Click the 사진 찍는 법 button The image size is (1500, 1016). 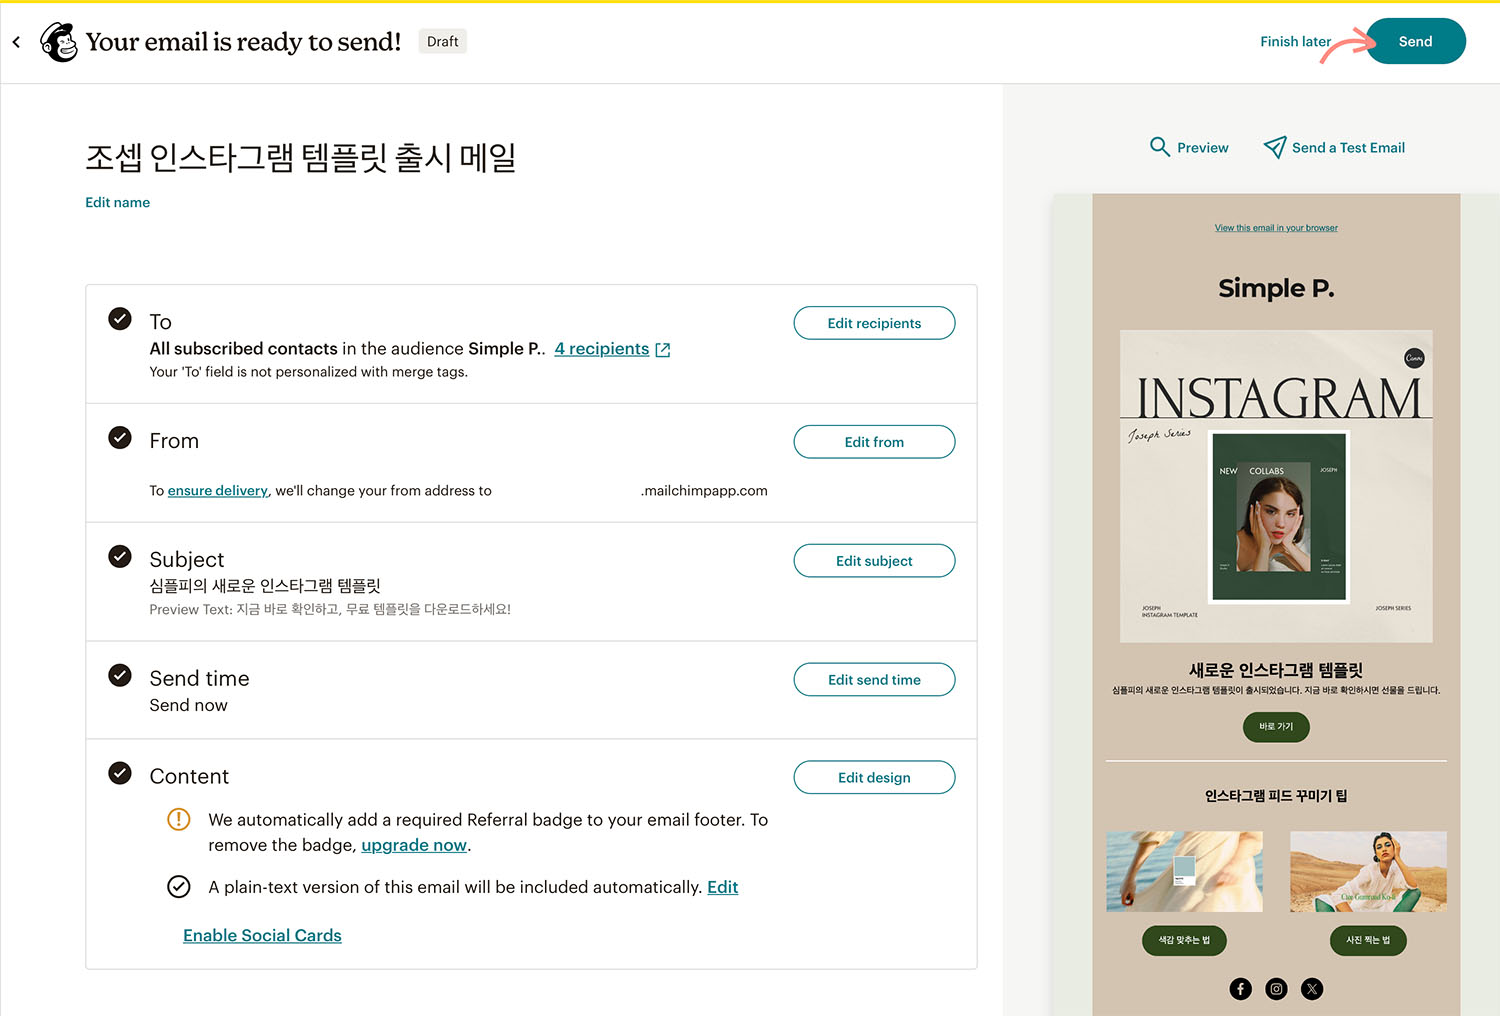[x=1368, y=940]
